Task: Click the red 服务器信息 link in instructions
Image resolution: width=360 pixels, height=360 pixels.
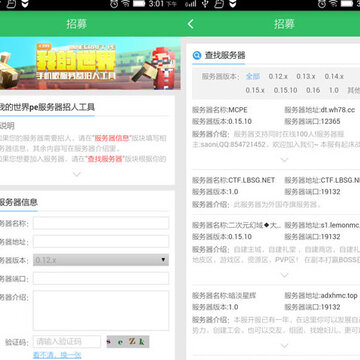Action: tap(112, 138)
